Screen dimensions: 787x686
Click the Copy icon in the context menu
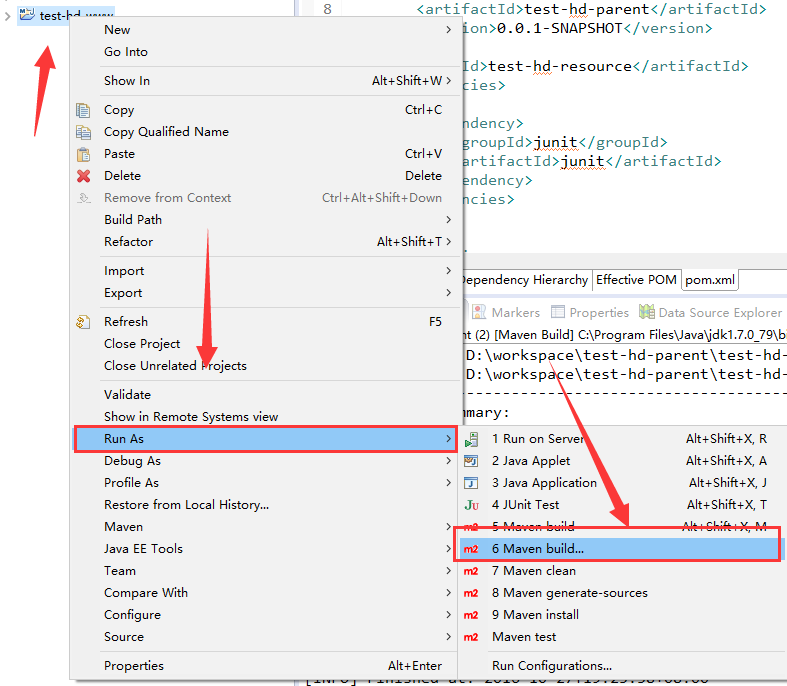tap(83, 110)
